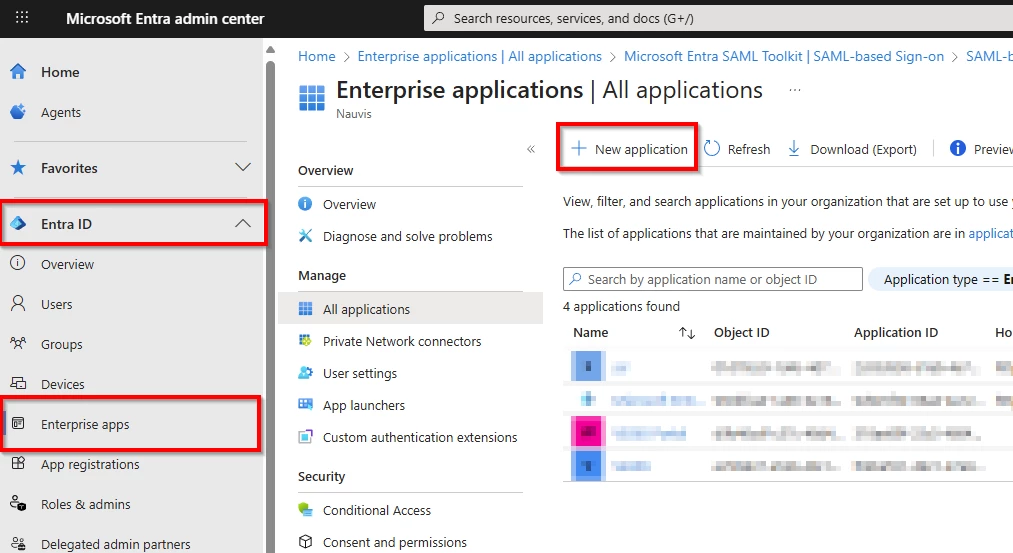Click the Object ID column header
1013x553 pixels.
pyautogui.click(x=741, y=333)
